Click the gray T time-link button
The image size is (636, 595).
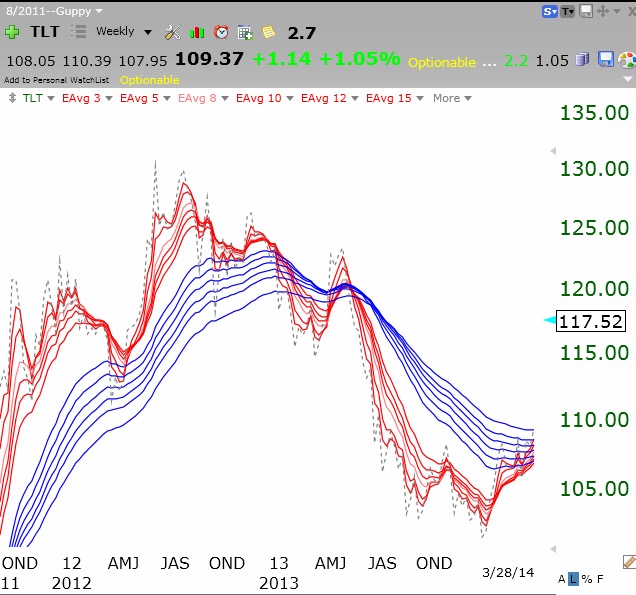(x=567, y=11)
